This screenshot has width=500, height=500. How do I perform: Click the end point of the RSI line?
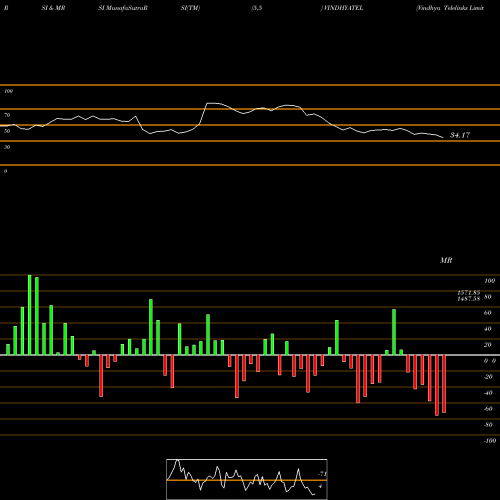[x=443, y=137]
